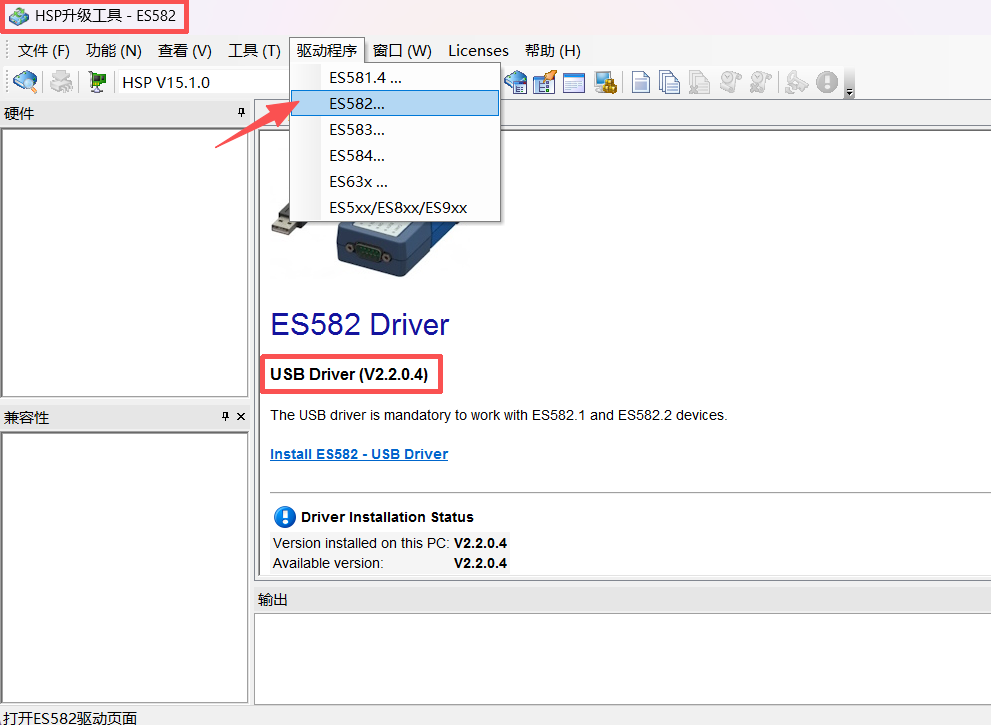991x725 pixels.
Task: Click the 输出 panel title
Action: pos(273,600)
